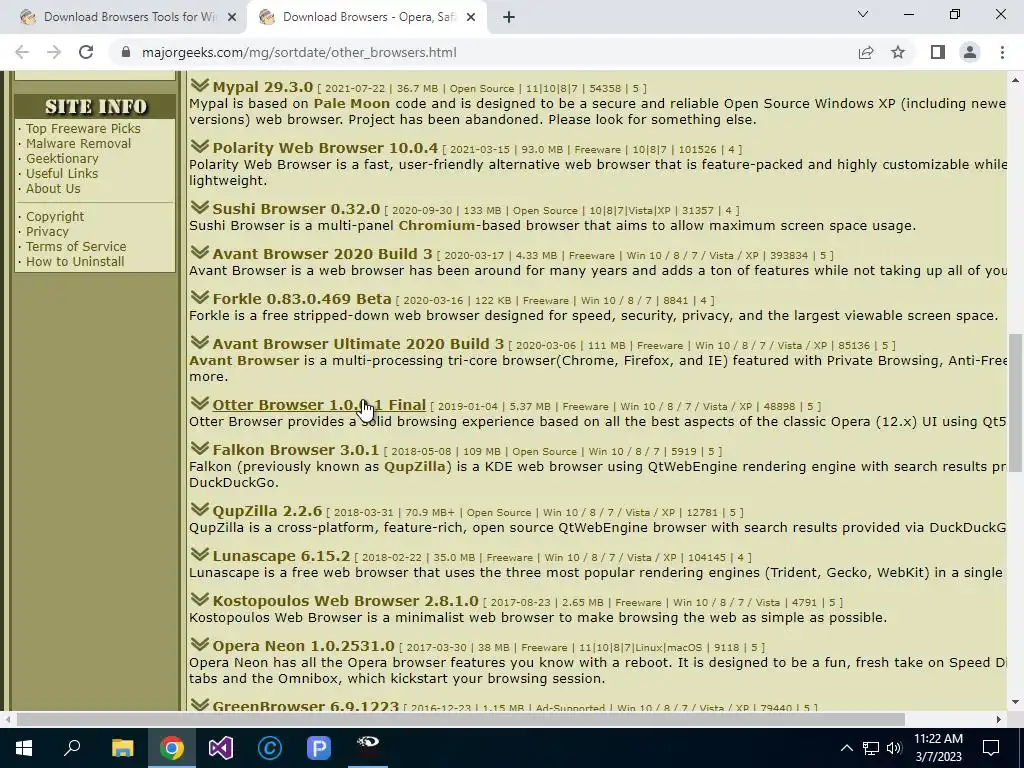1024x768 pixels.
Task: Open the notification center icon
Action: (x=991, y=748)
